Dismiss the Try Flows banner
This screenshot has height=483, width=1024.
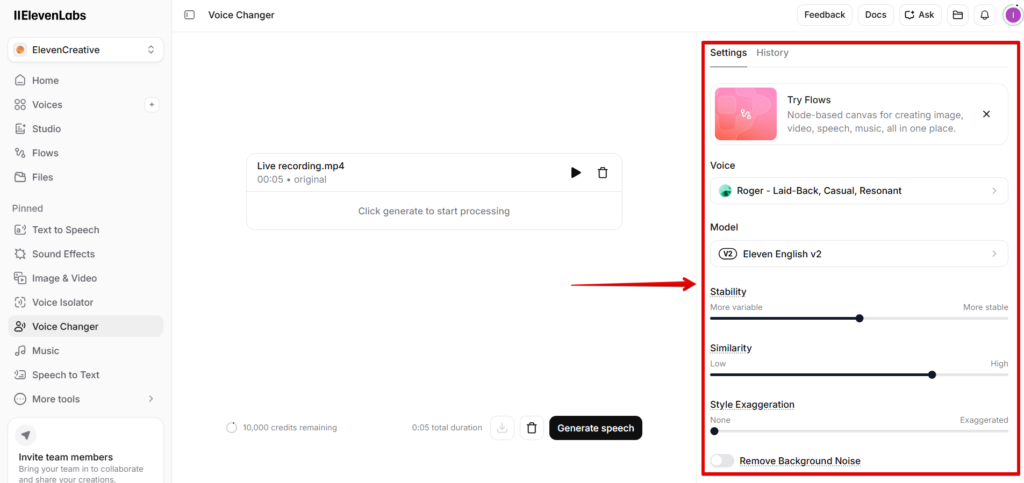(x=986, y=114)
